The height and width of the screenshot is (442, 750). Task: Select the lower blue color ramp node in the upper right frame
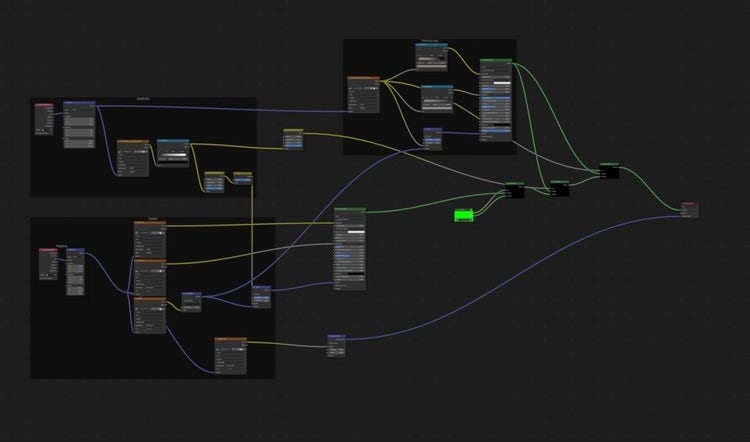(x=437, y=99)
